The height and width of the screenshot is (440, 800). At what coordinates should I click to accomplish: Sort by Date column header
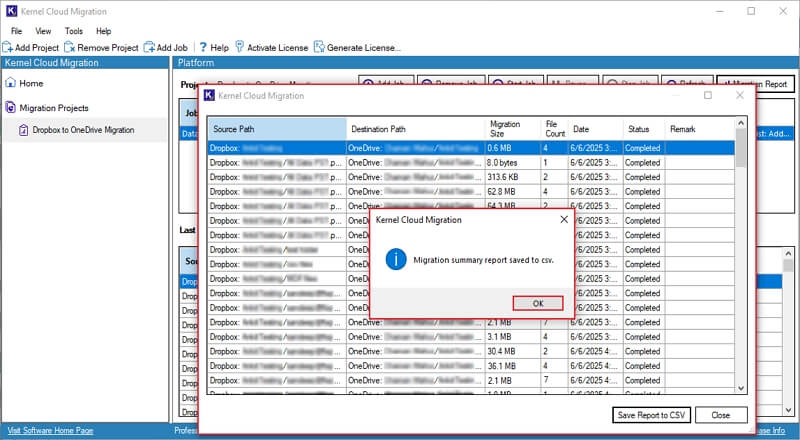(x=595, y=129)
